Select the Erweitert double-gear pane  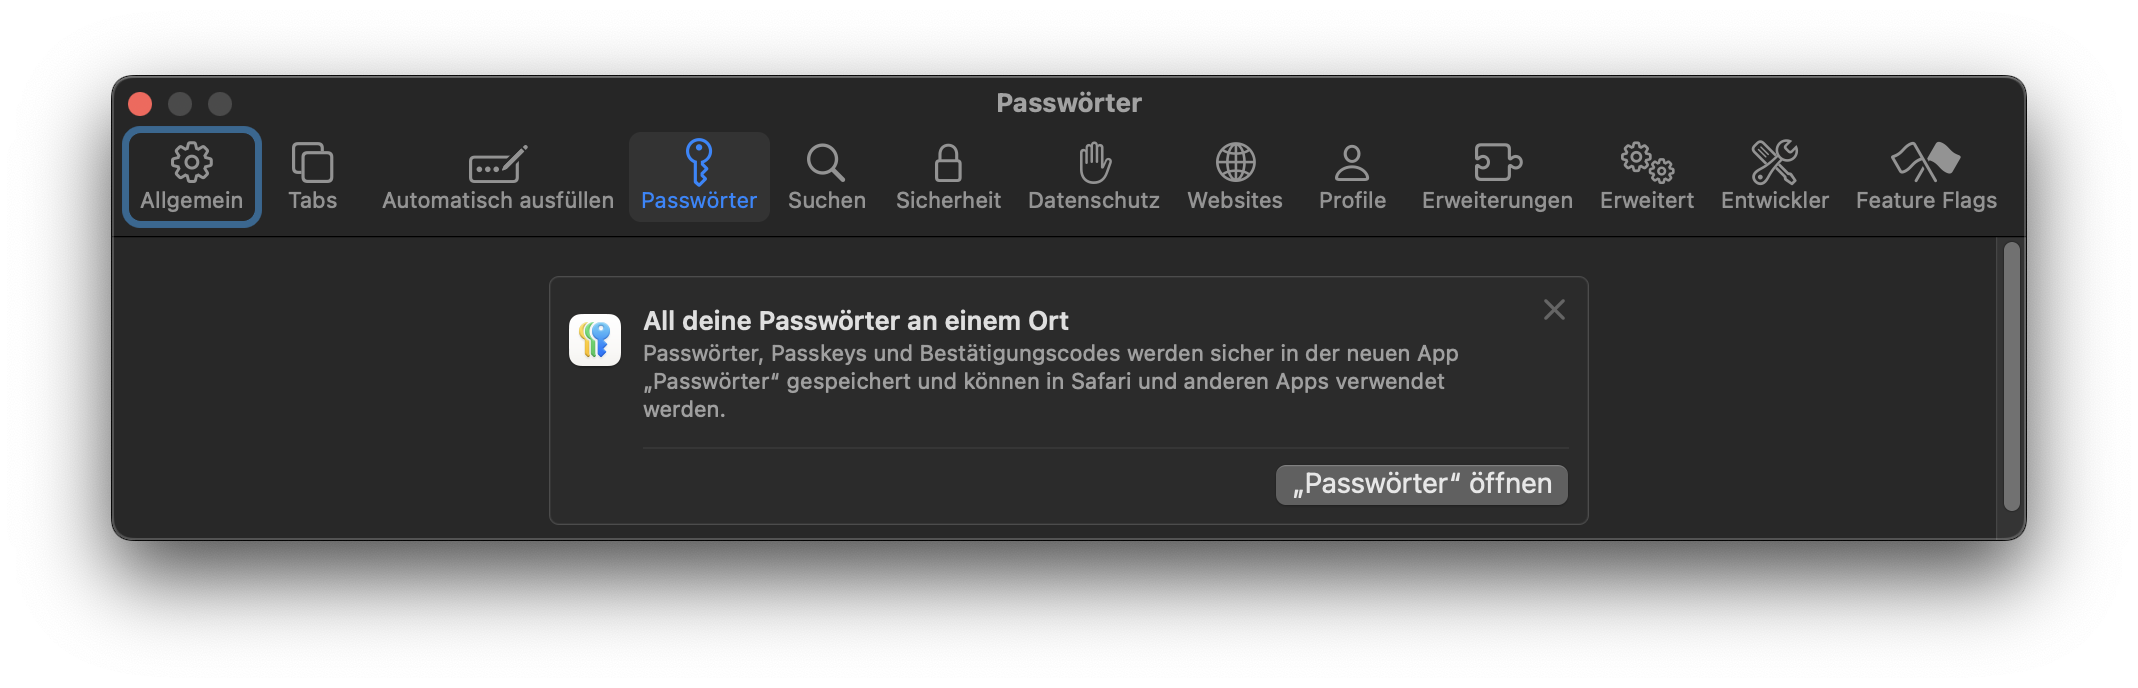1647,177
